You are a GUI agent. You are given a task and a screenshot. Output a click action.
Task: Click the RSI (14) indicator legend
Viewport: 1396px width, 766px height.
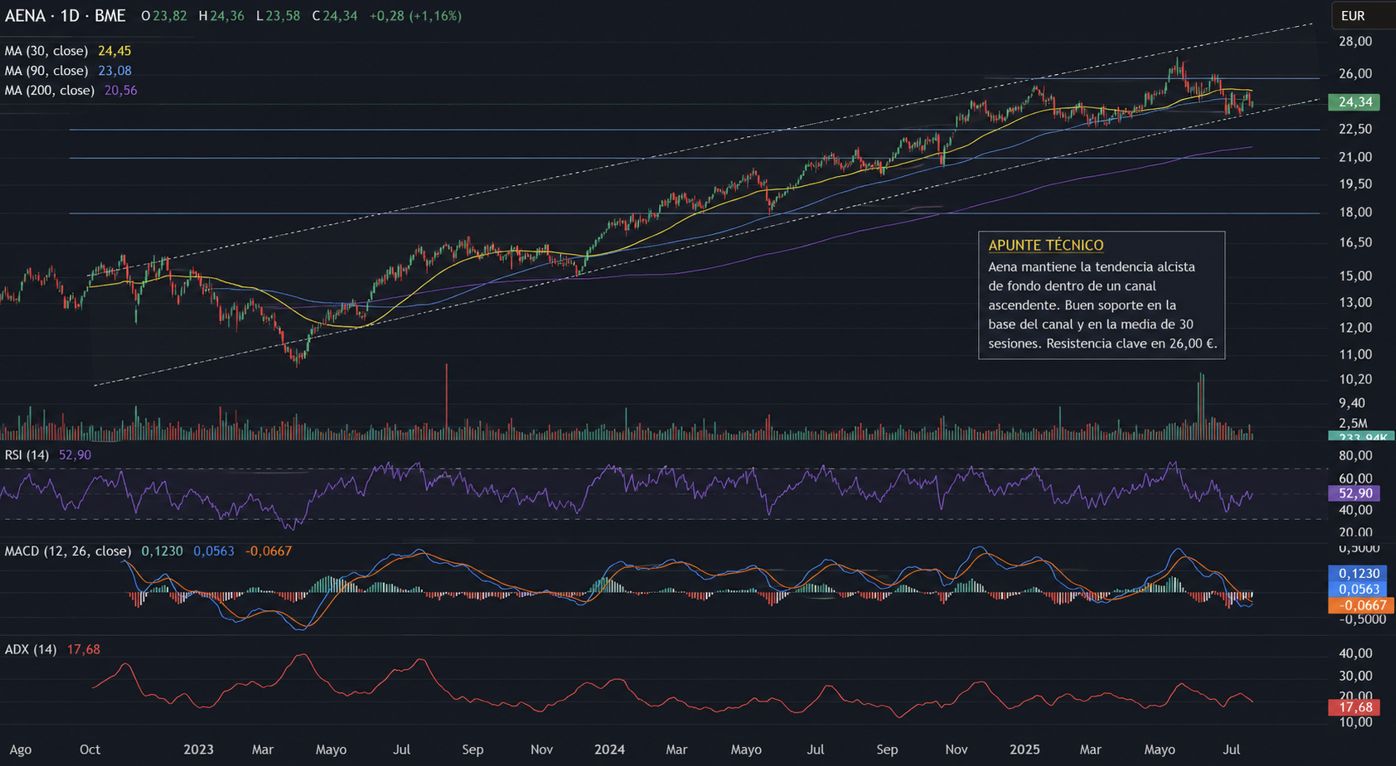pyautogui.click(x=27, y=455)
